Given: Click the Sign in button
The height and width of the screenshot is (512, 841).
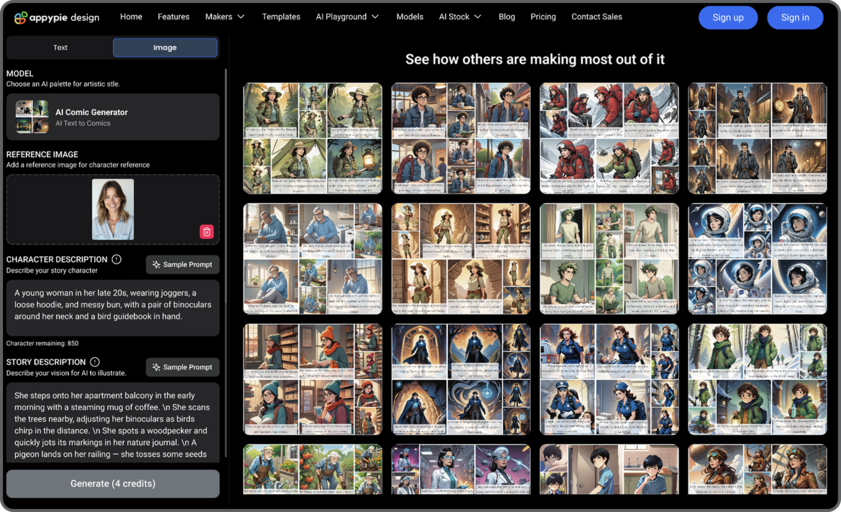Looking at the screenshot, I should [795, 18].
